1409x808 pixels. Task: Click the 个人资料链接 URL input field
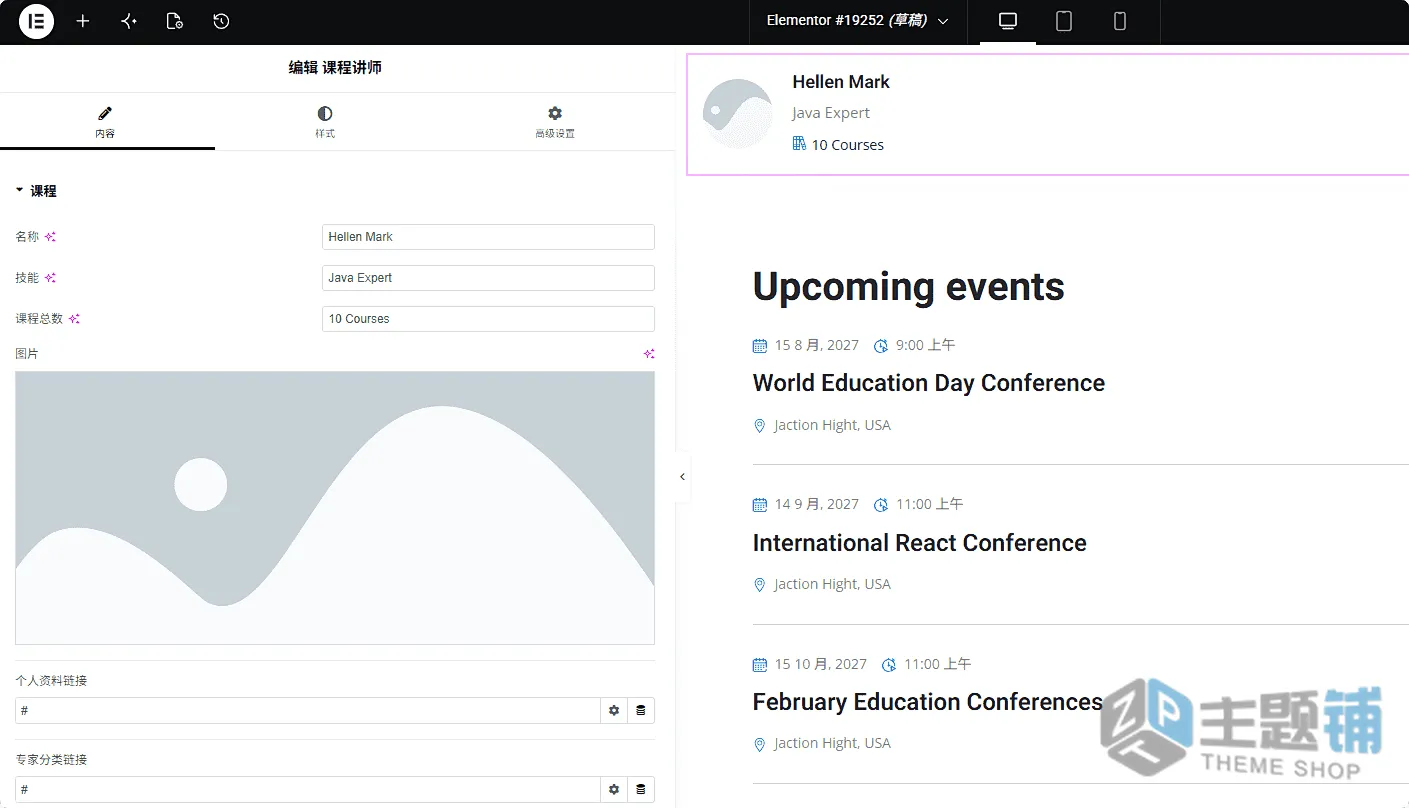pos(308,711)
